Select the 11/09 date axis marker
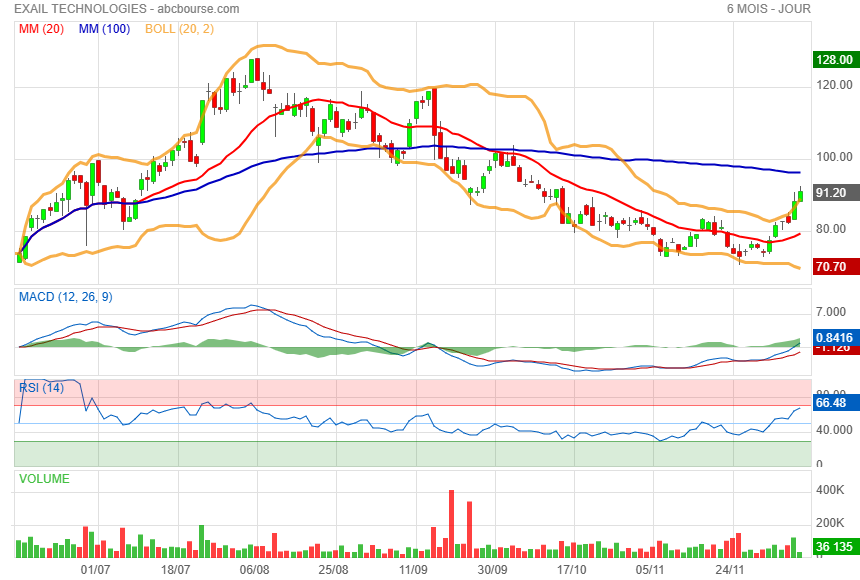 click(413, 569)
